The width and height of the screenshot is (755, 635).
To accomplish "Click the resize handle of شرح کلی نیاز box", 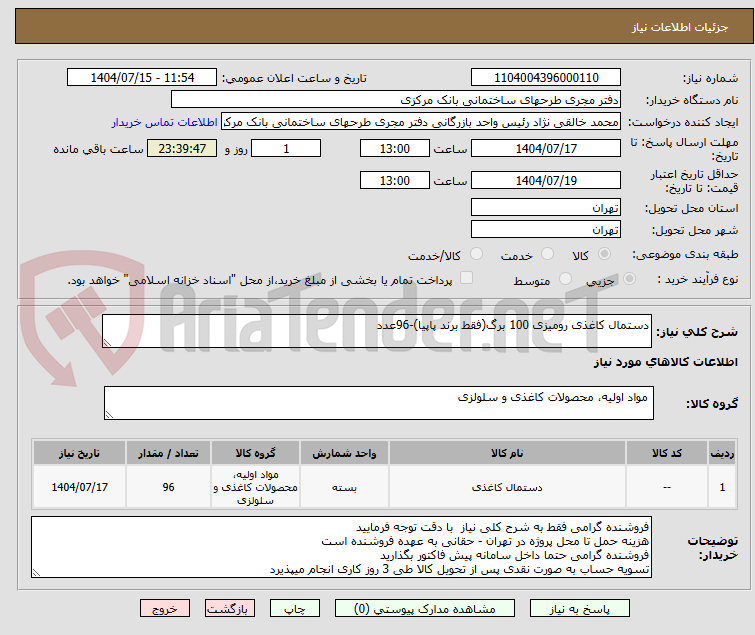I will click(x=107, y=342).
